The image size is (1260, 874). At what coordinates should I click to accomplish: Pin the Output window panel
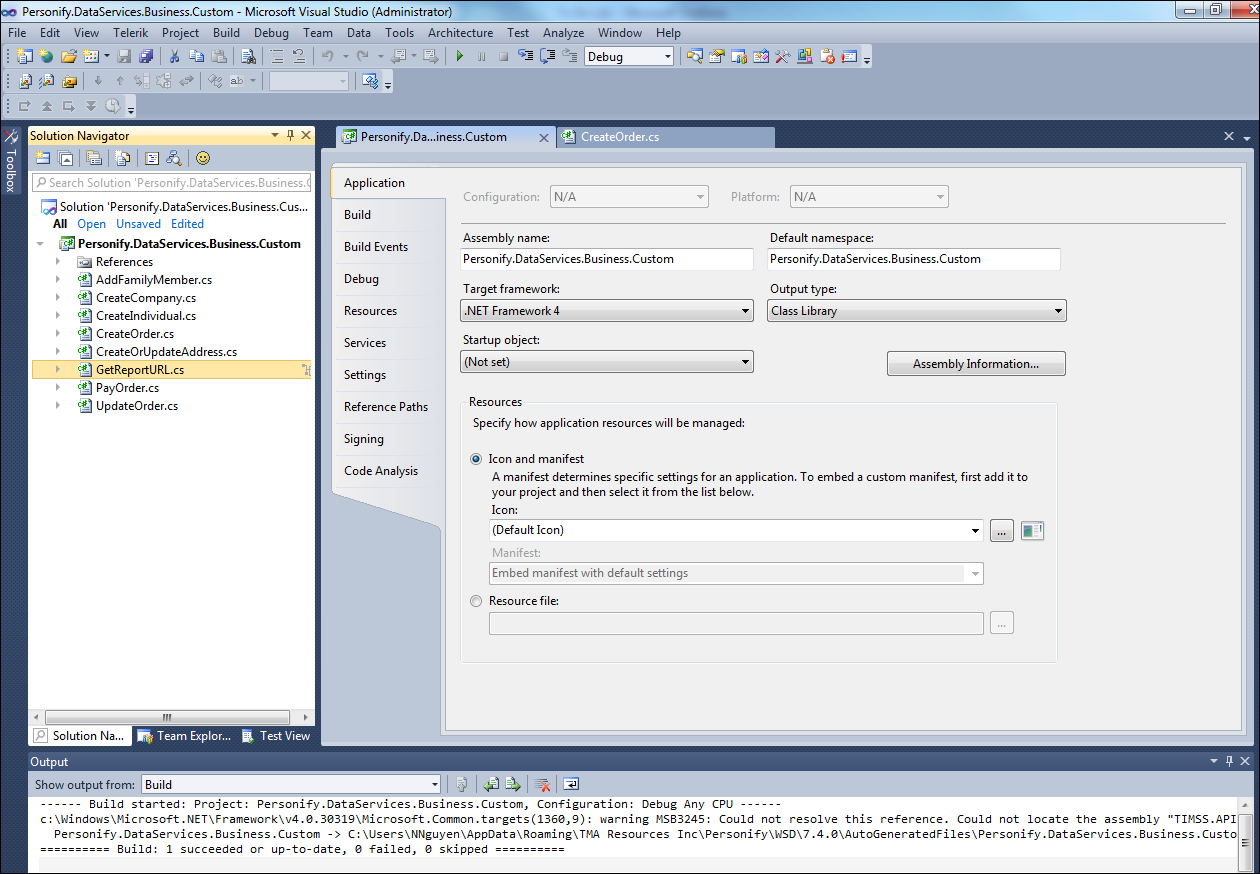click(x=1229, y=762)
